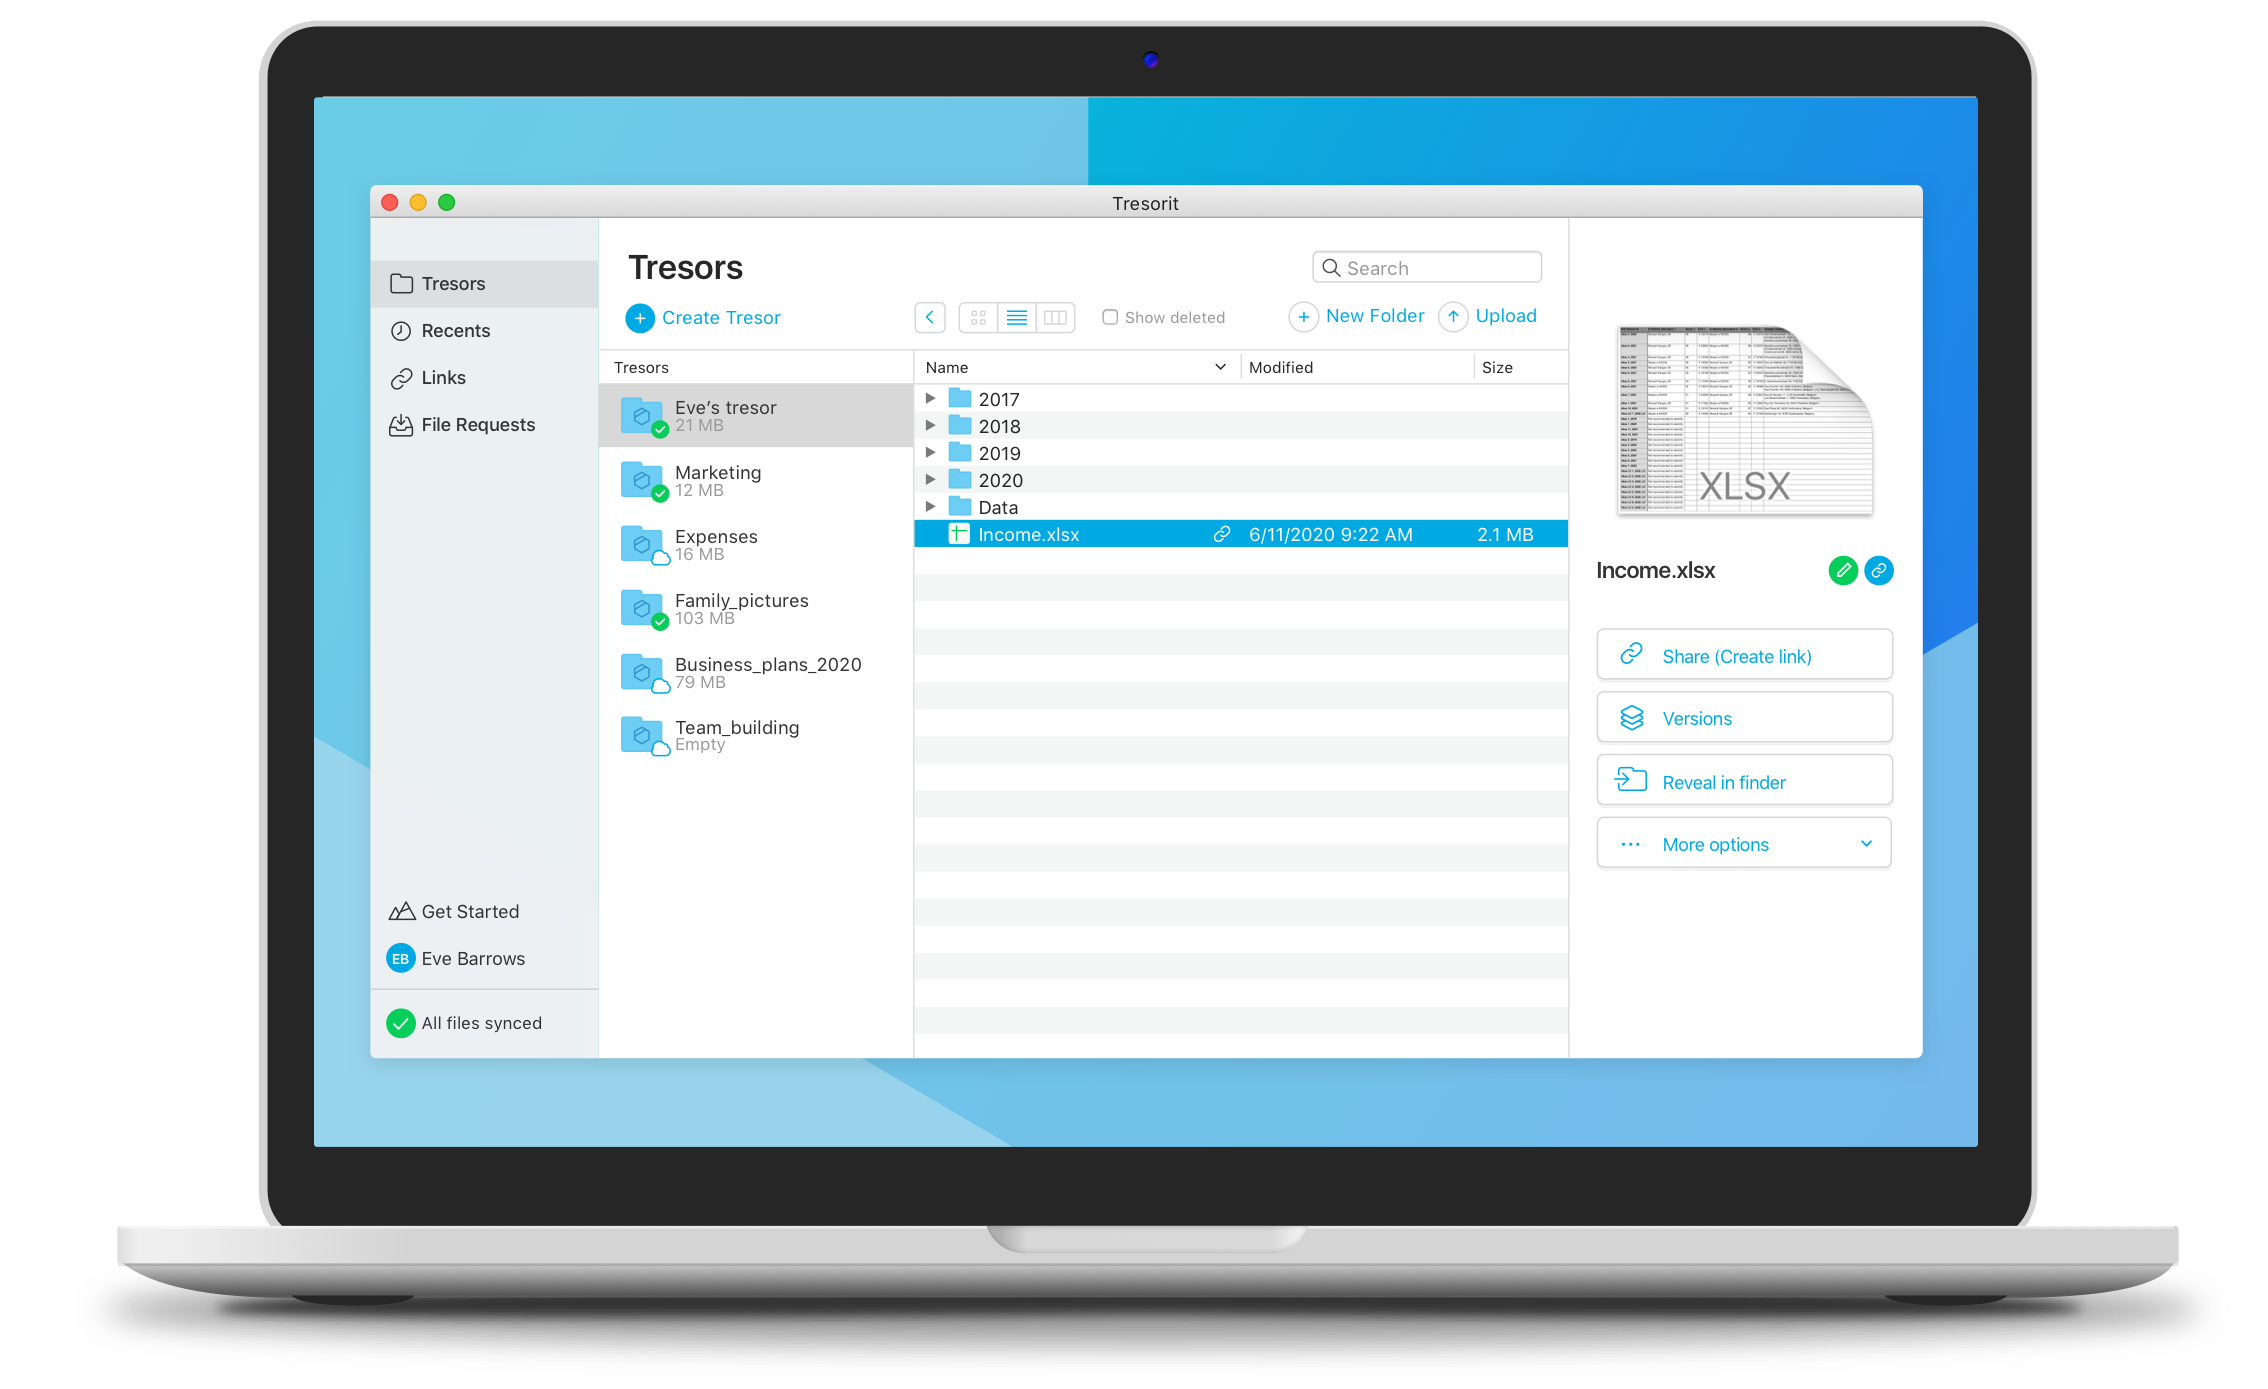Open More options dropdown for Income.xlsx
2268x1389 pixels.
[1746, 841]
